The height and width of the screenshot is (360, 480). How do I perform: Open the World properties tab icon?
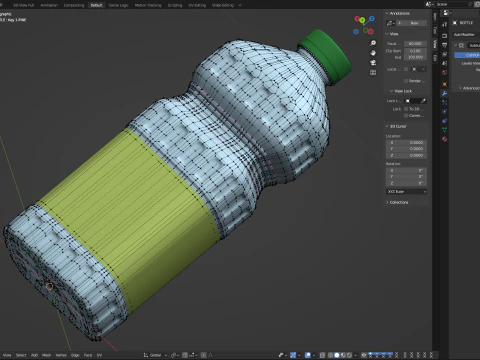pos(444,72)
